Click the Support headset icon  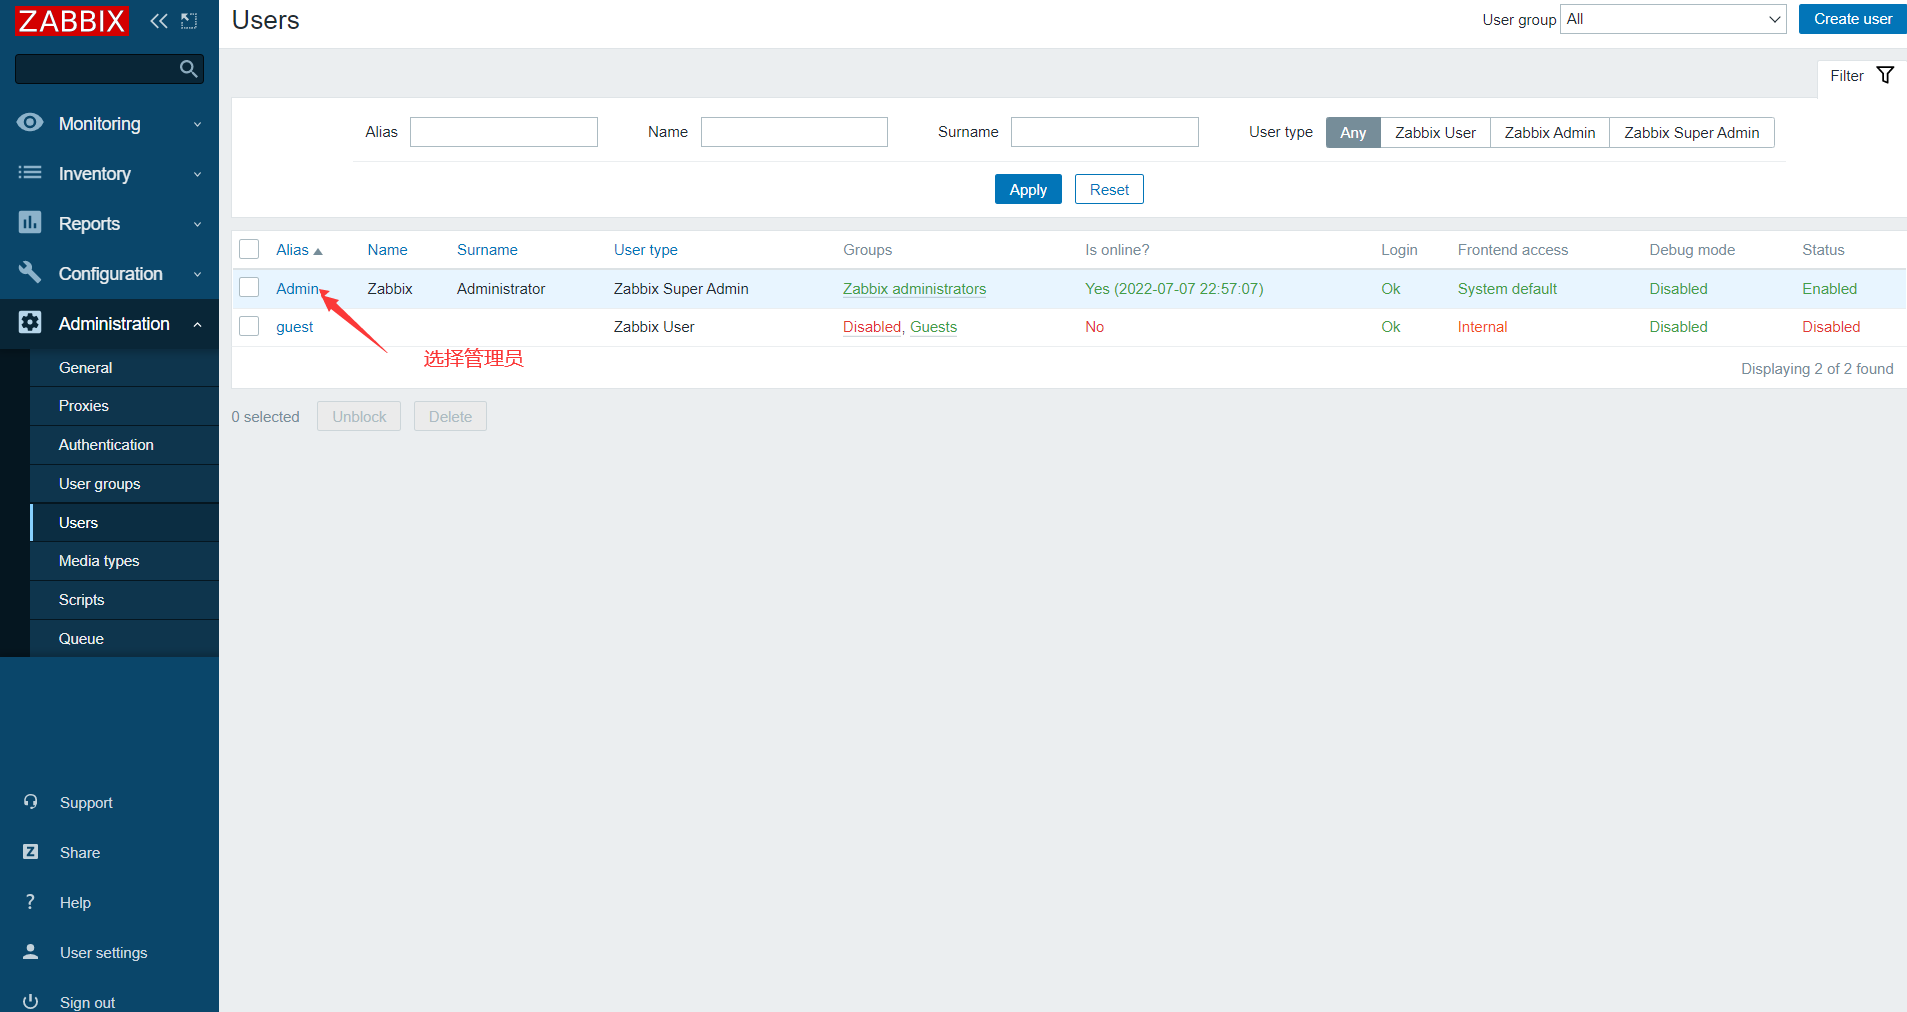coord(31,802)
